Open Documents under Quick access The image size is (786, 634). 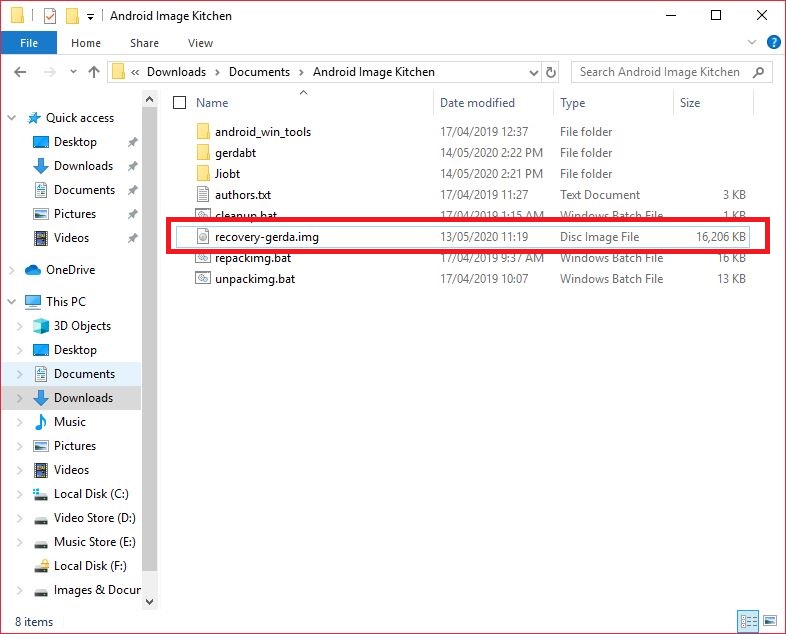(84, 190)
